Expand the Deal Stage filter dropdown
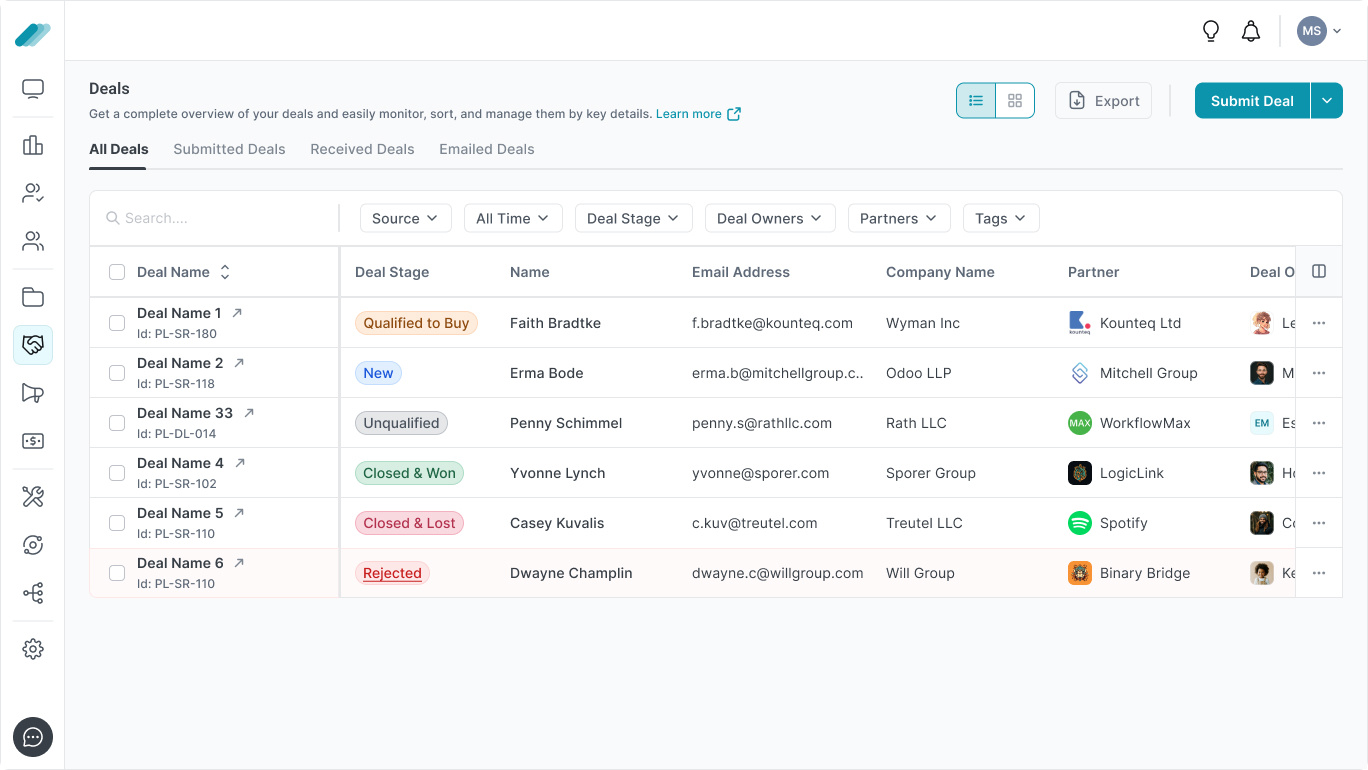This screenshot has height=770, width=1368. (x=633, y=218)
